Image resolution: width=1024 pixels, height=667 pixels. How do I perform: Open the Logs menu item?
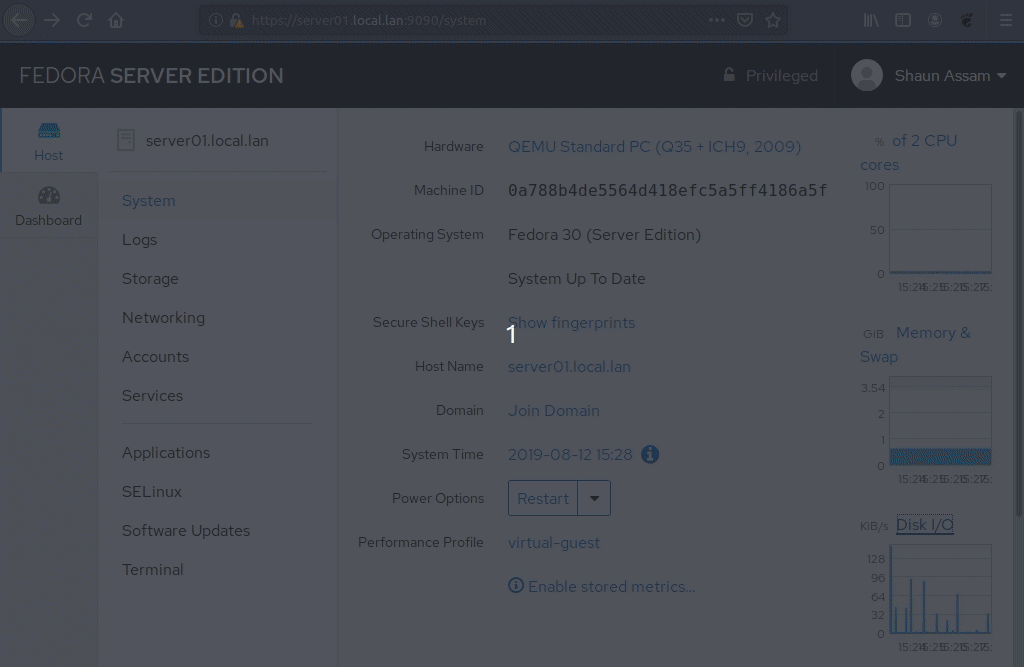(x=139, y=240)
